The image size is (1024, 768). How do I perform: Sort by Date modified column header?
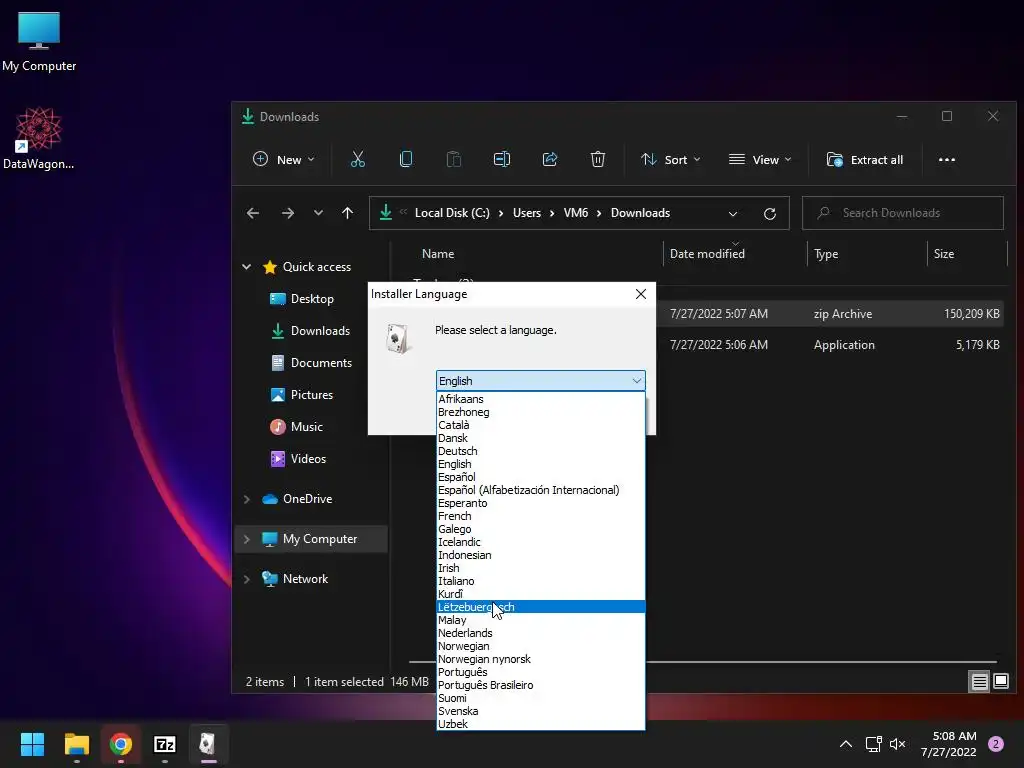707,254
